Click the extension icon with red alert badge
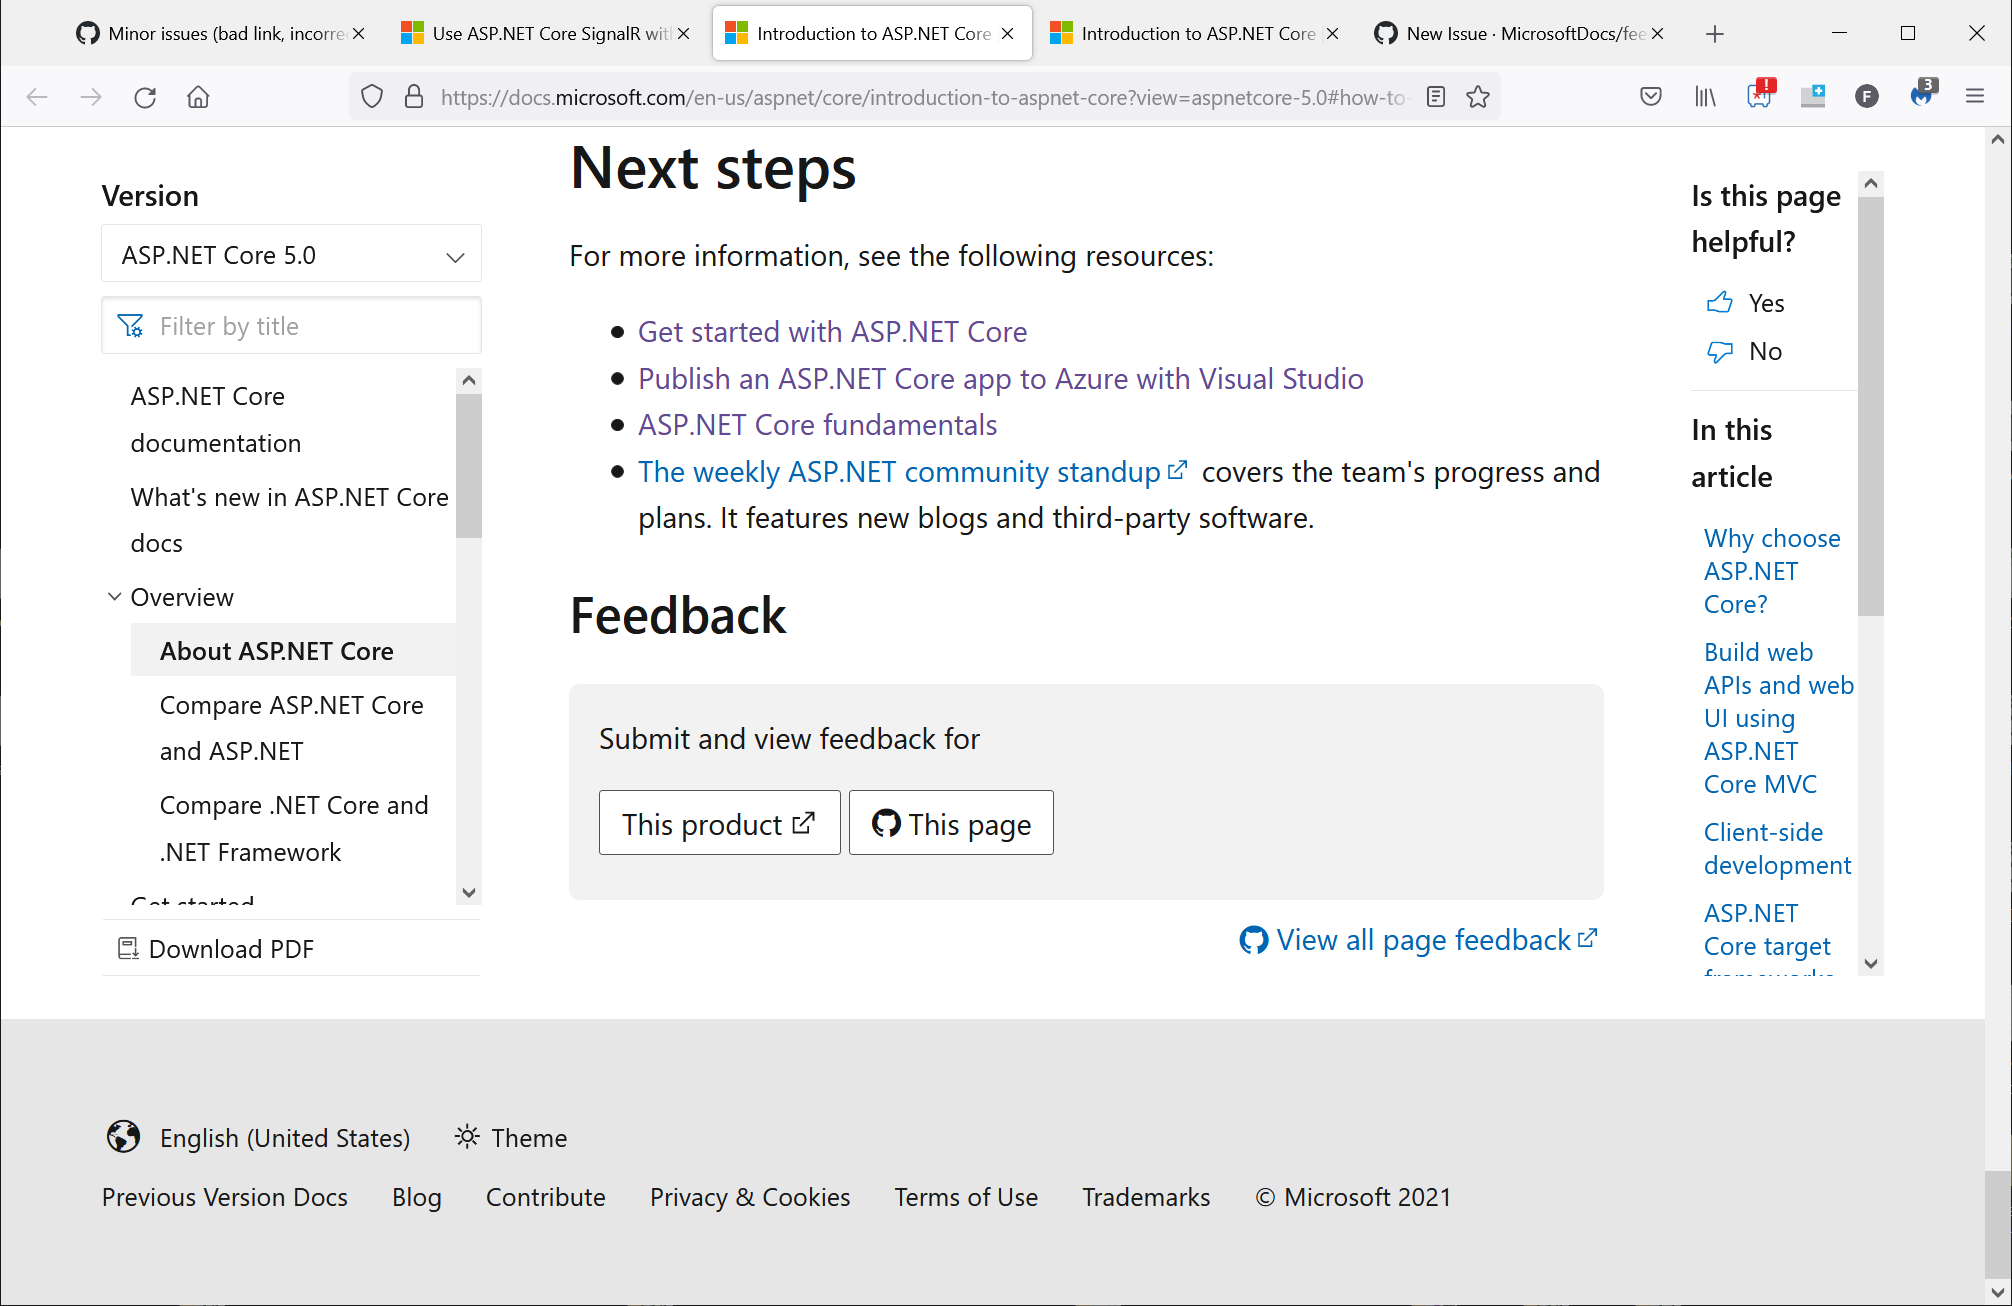 point(1760,94)
